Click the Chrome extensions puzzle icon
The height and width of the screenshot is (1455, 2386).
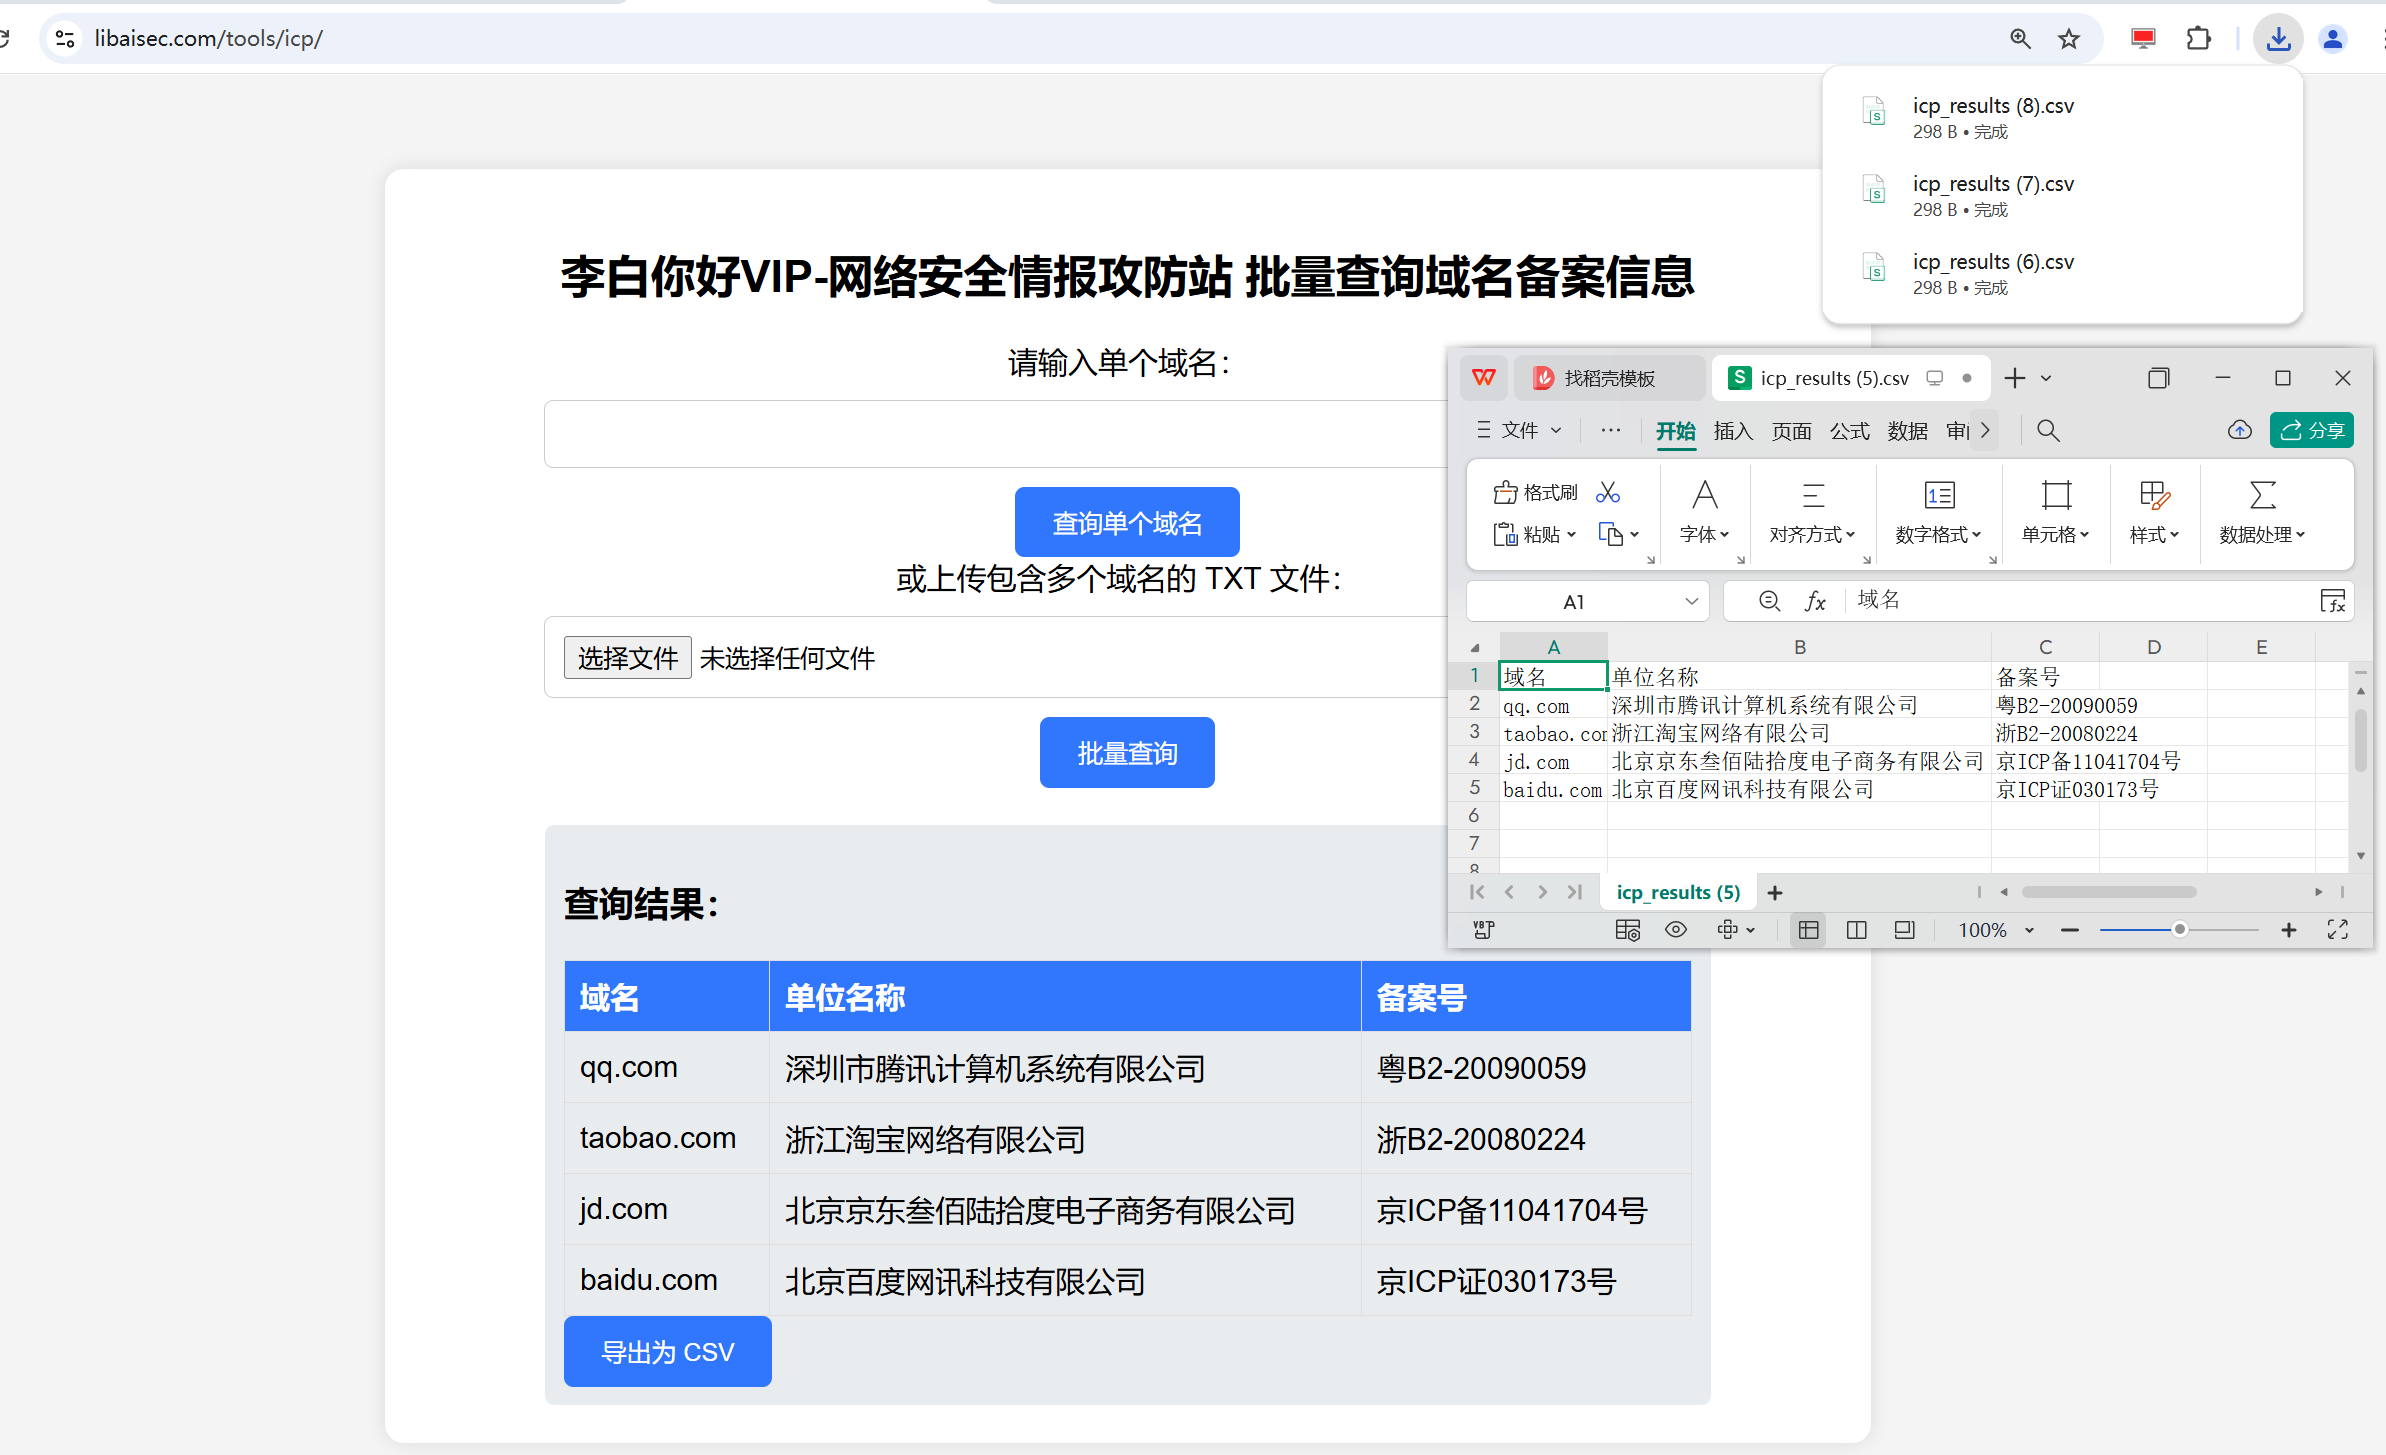point(2199,38)
